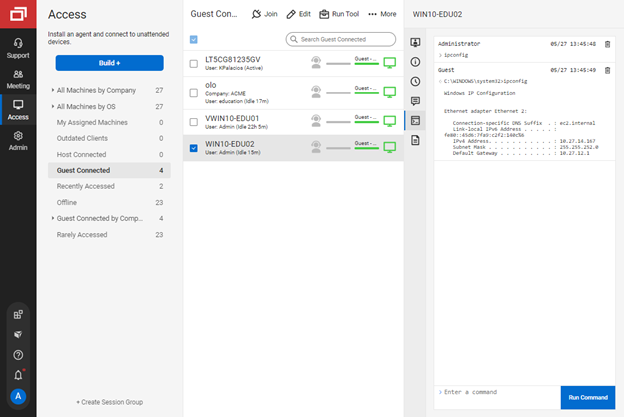The image size is (624, 417).
Task: Expand Guest Connected by Comp... group
Action: (53, 218)
